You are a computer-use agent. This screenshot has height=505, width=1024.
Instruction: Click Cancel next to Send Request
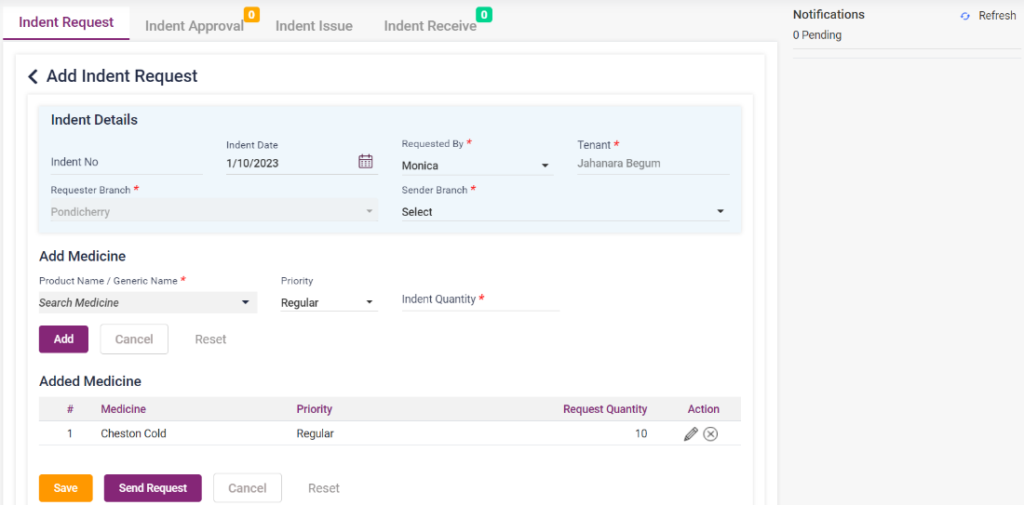click(247, 488)
